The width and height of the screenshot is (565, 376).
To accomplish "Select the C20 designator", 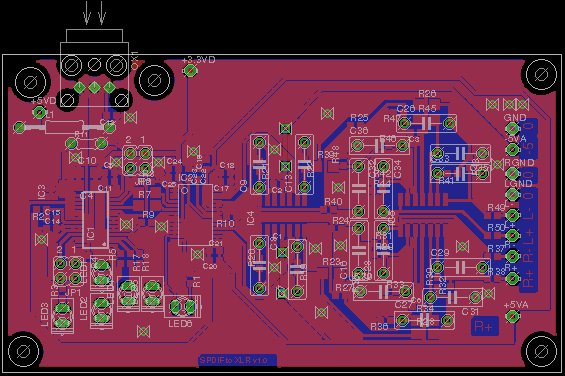I will click(210, 266).
